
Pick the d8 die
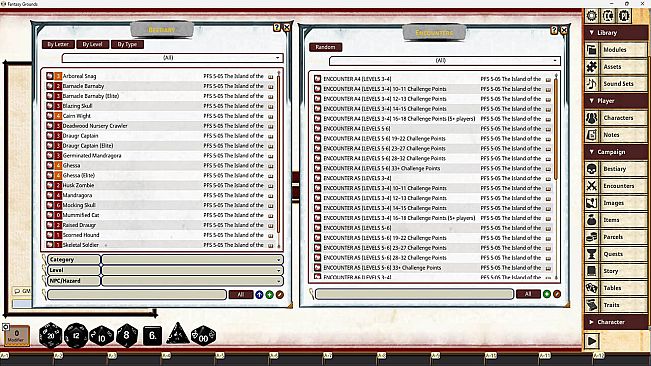coord(127,335)
